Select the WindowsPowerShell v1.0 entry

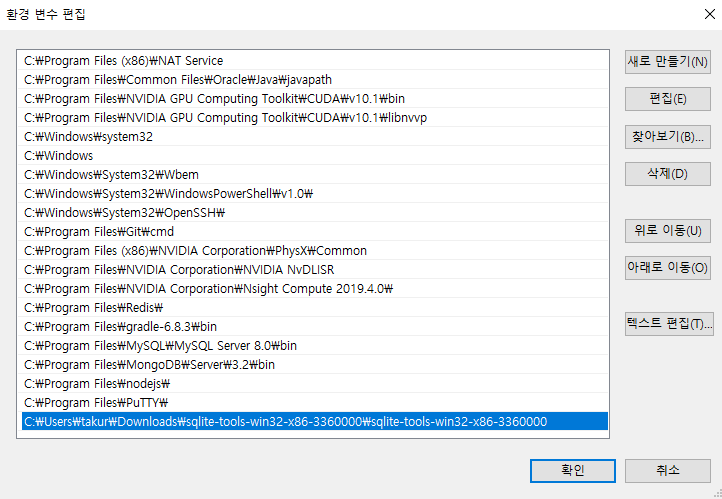314,194
